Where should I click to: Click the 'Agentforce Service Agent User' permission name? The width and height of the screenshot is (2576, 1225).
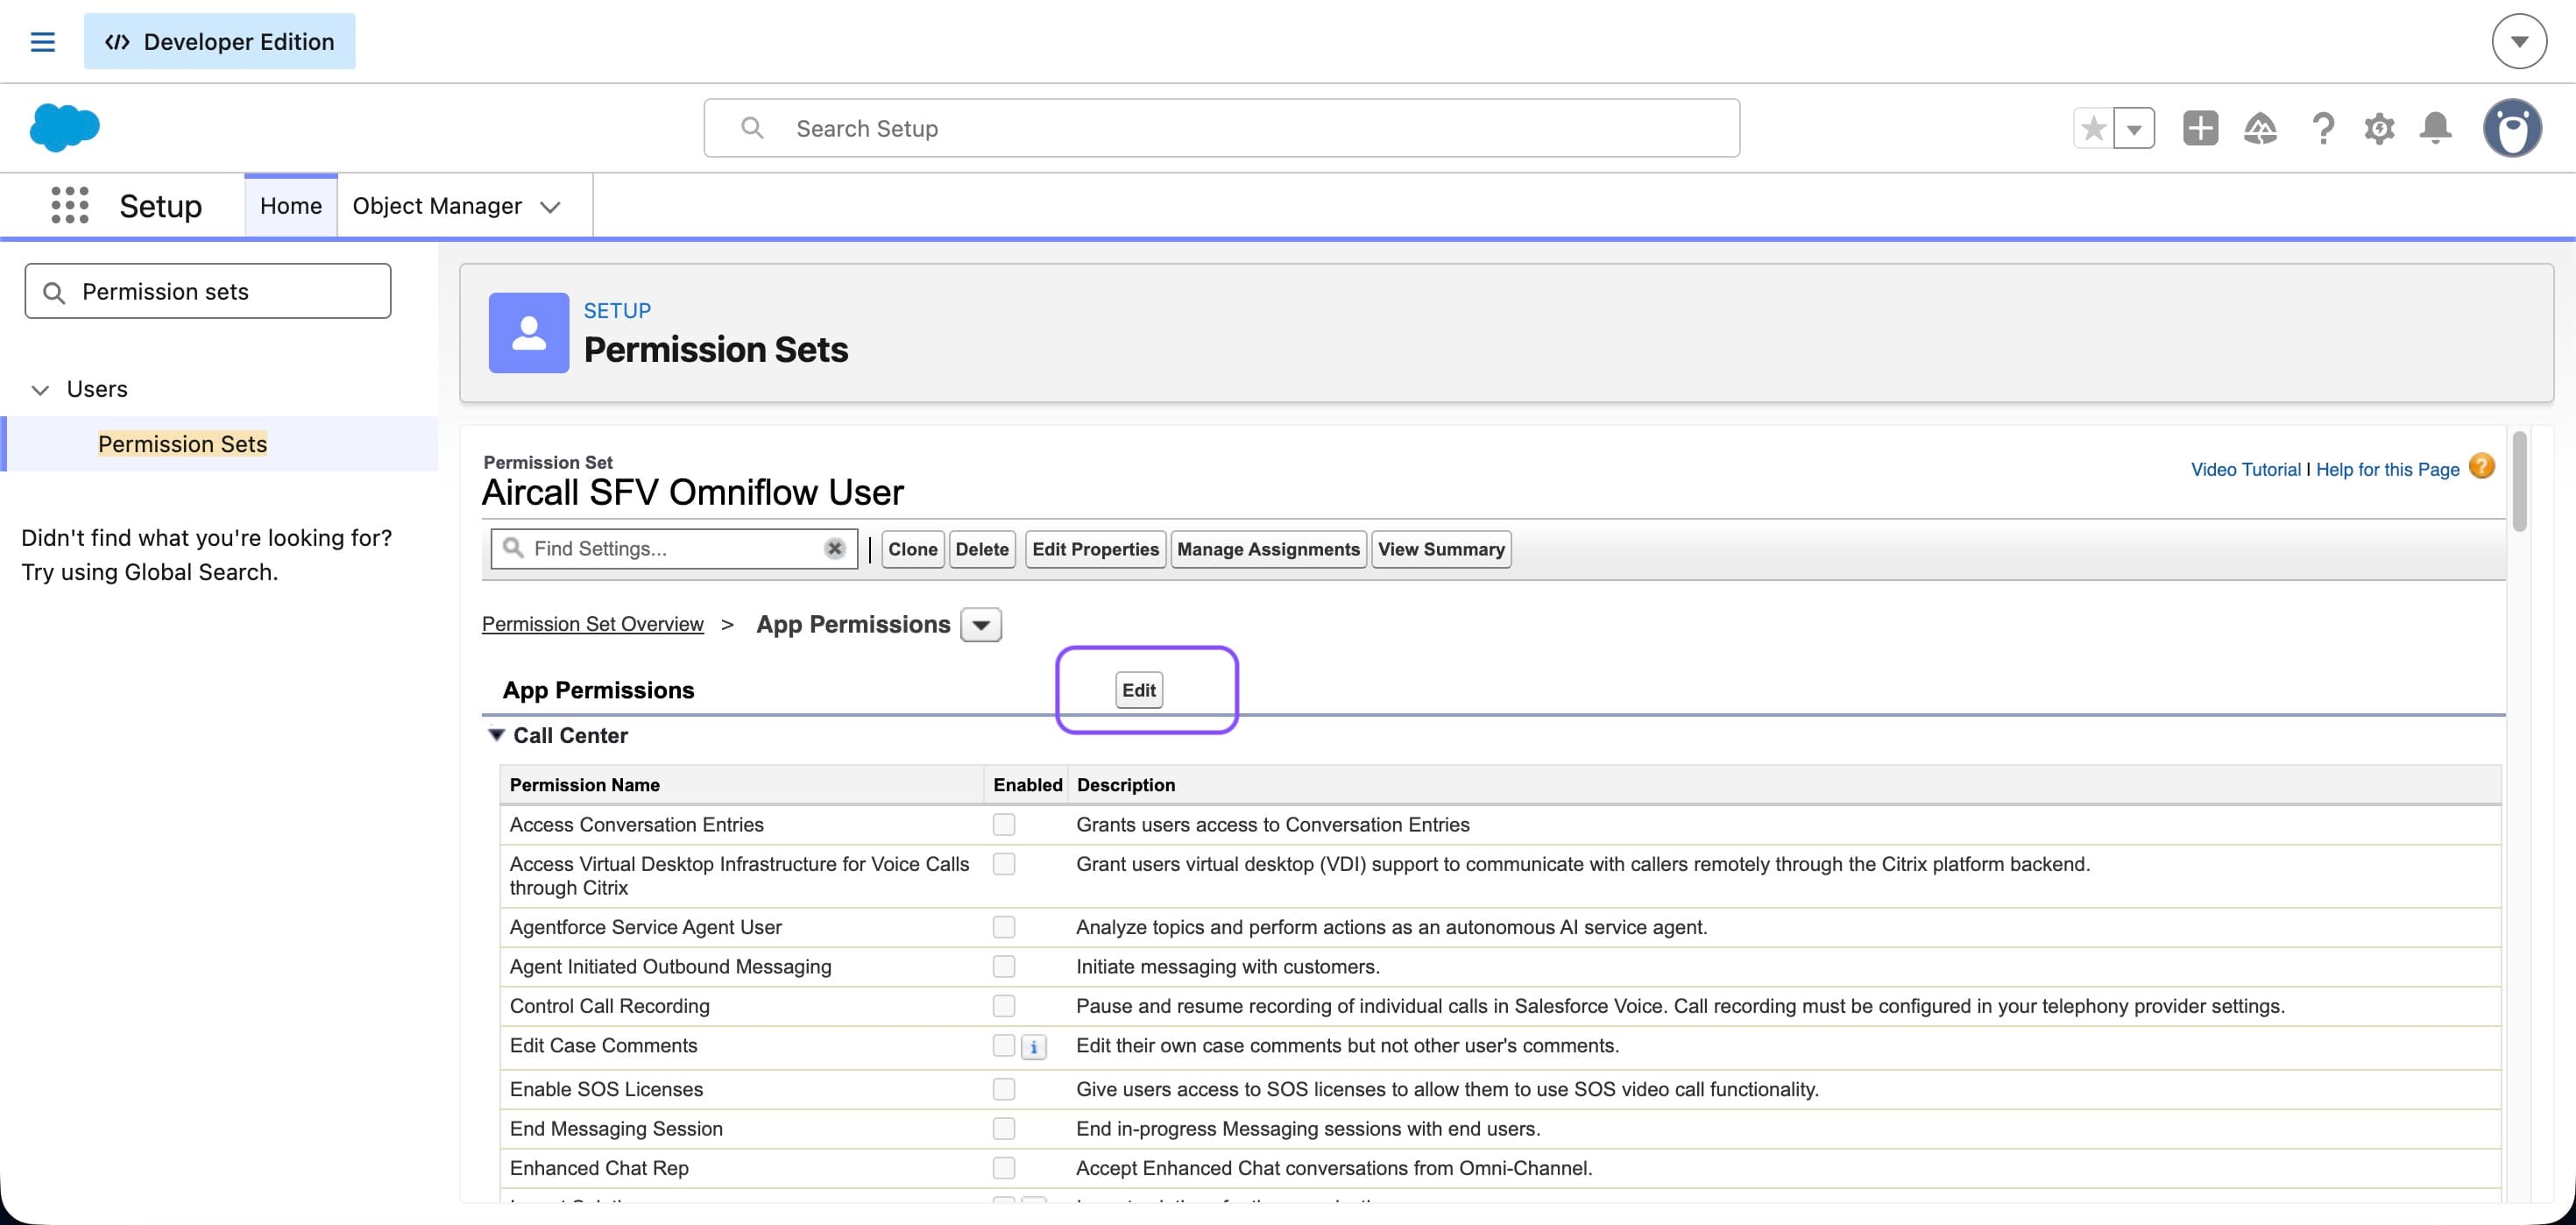pyautogui.click(x=646, y=927)
